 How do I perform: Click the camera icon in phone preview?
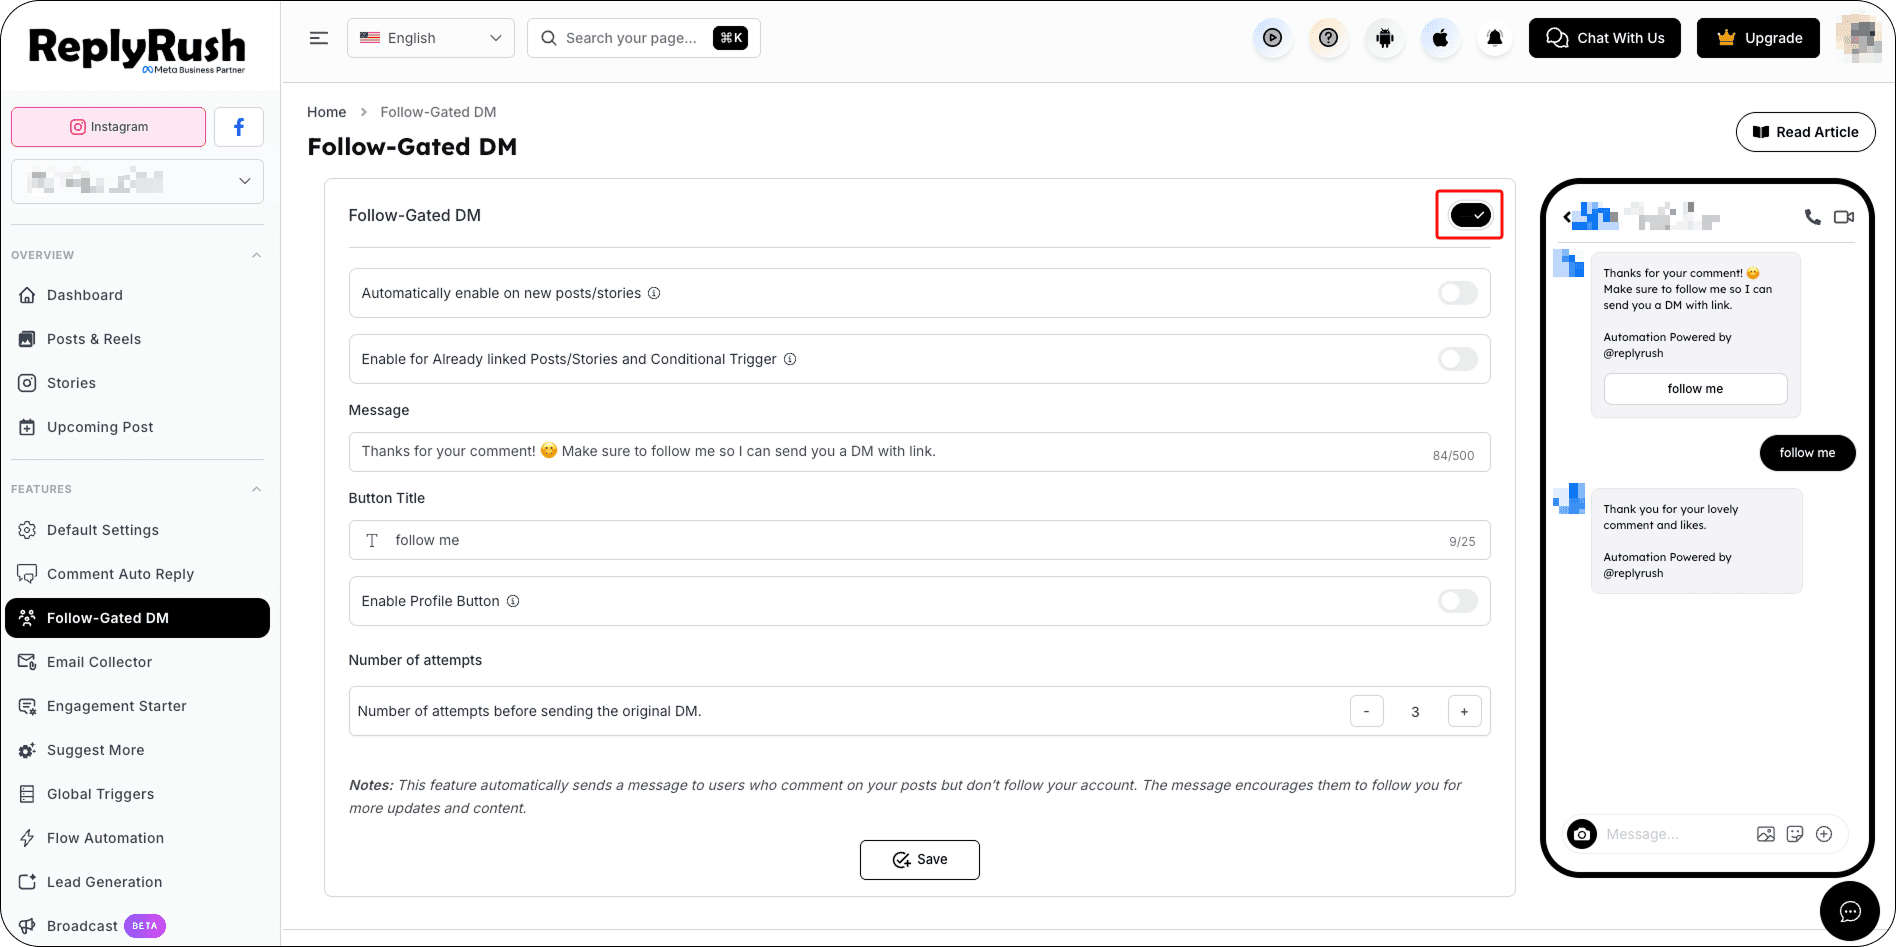[1582, 834]
